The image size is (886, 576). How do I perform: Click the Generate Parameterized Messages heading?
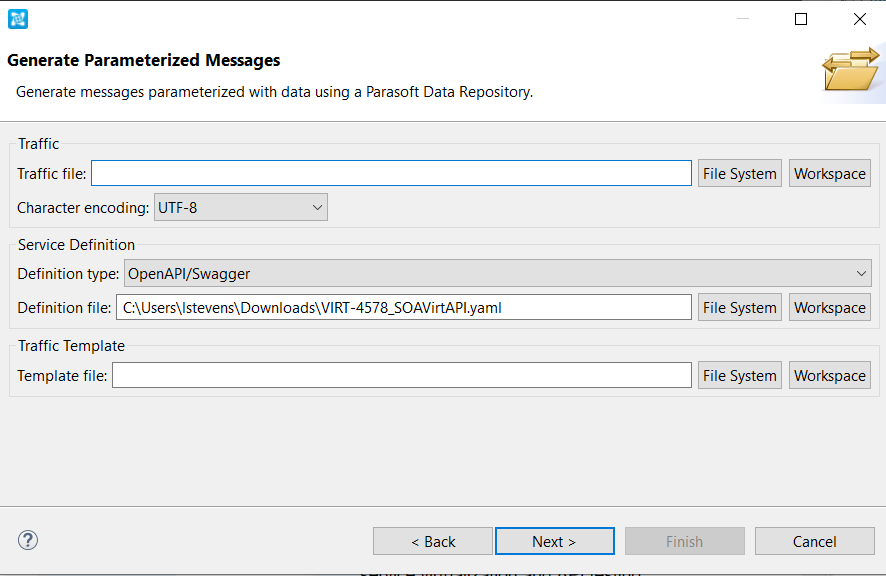144,60
